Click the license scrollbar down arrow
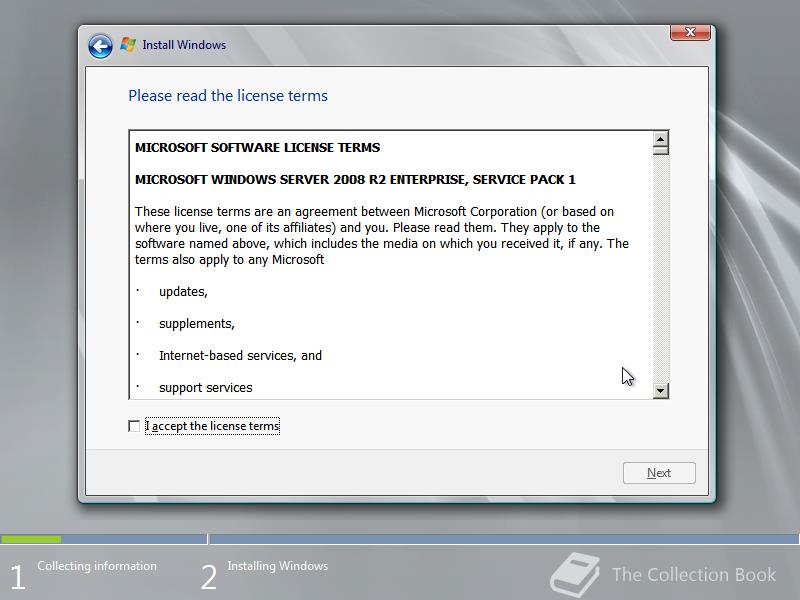This screenshot has width=800, height=600. [661, 391]
